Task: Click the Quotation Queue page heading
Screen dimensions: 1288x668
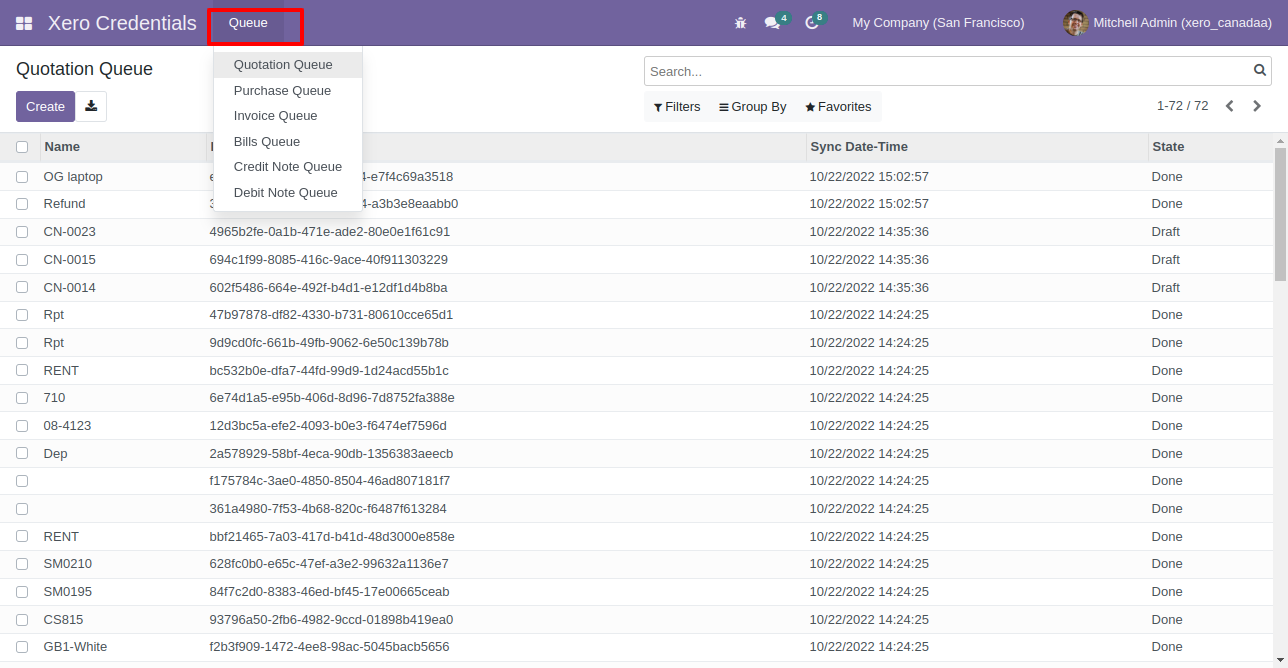Action: pos(84,69)
